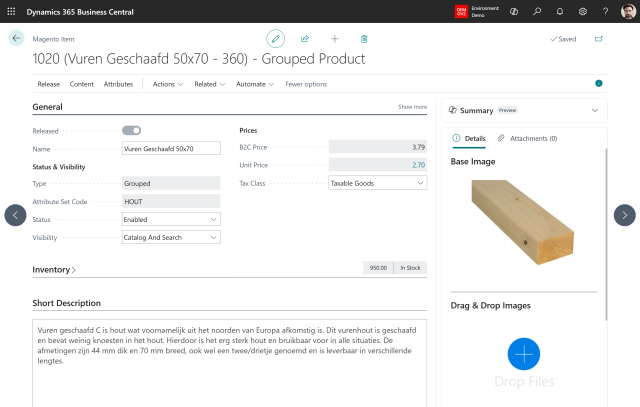Click the Unit Price value 2.70
The width and height of the screenshot is (640, 407).
pos(418,165)
